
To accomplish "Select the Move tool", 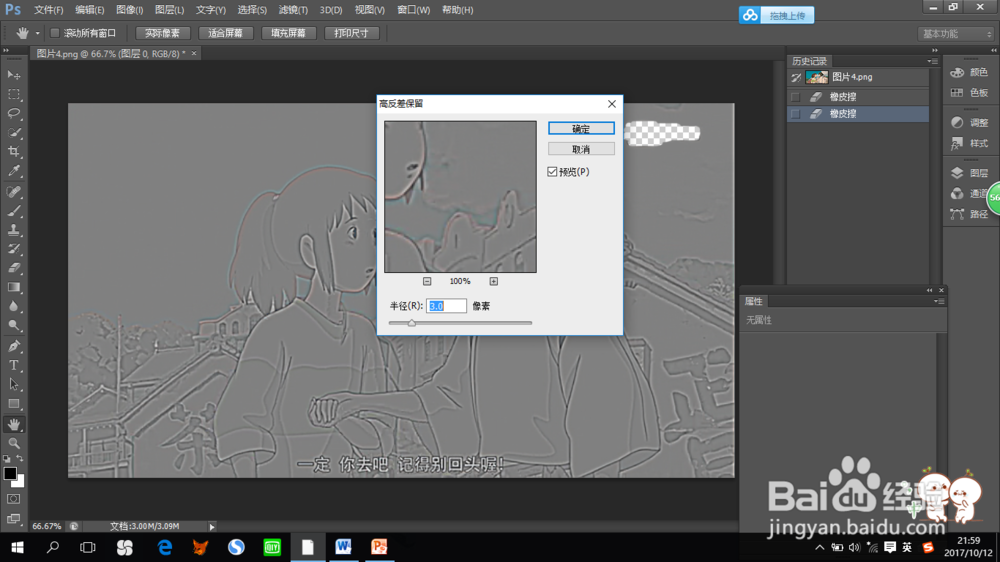I will click(14, 75).
